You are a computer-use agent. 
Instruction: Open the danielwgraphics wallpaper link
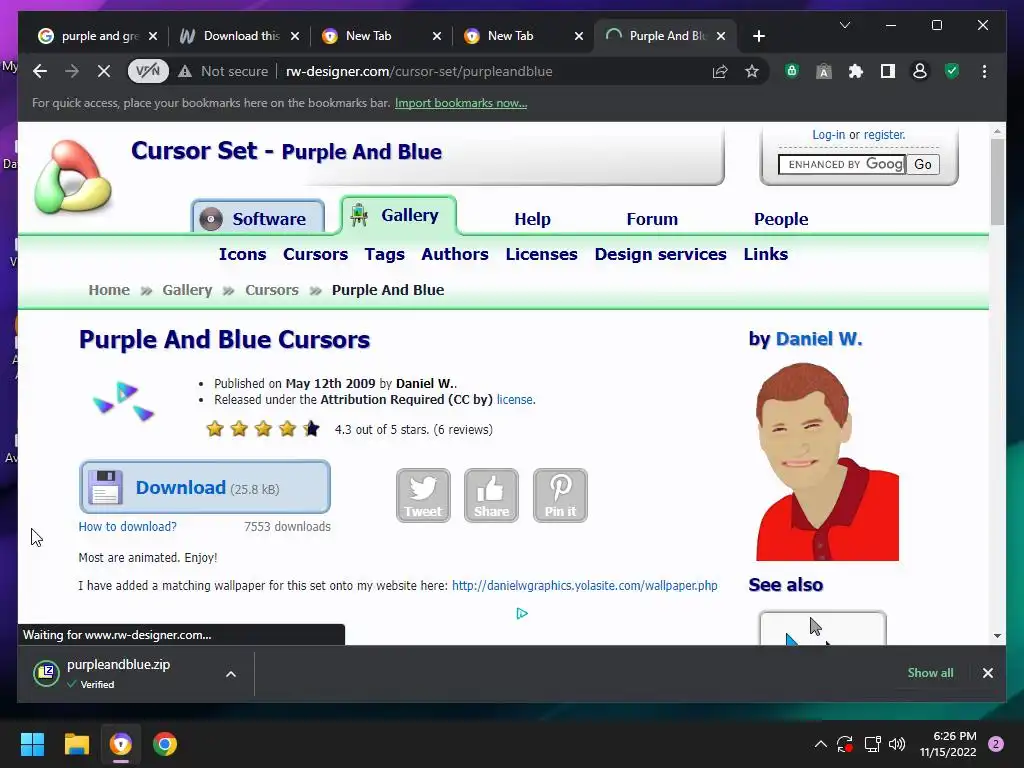[584, 586]
